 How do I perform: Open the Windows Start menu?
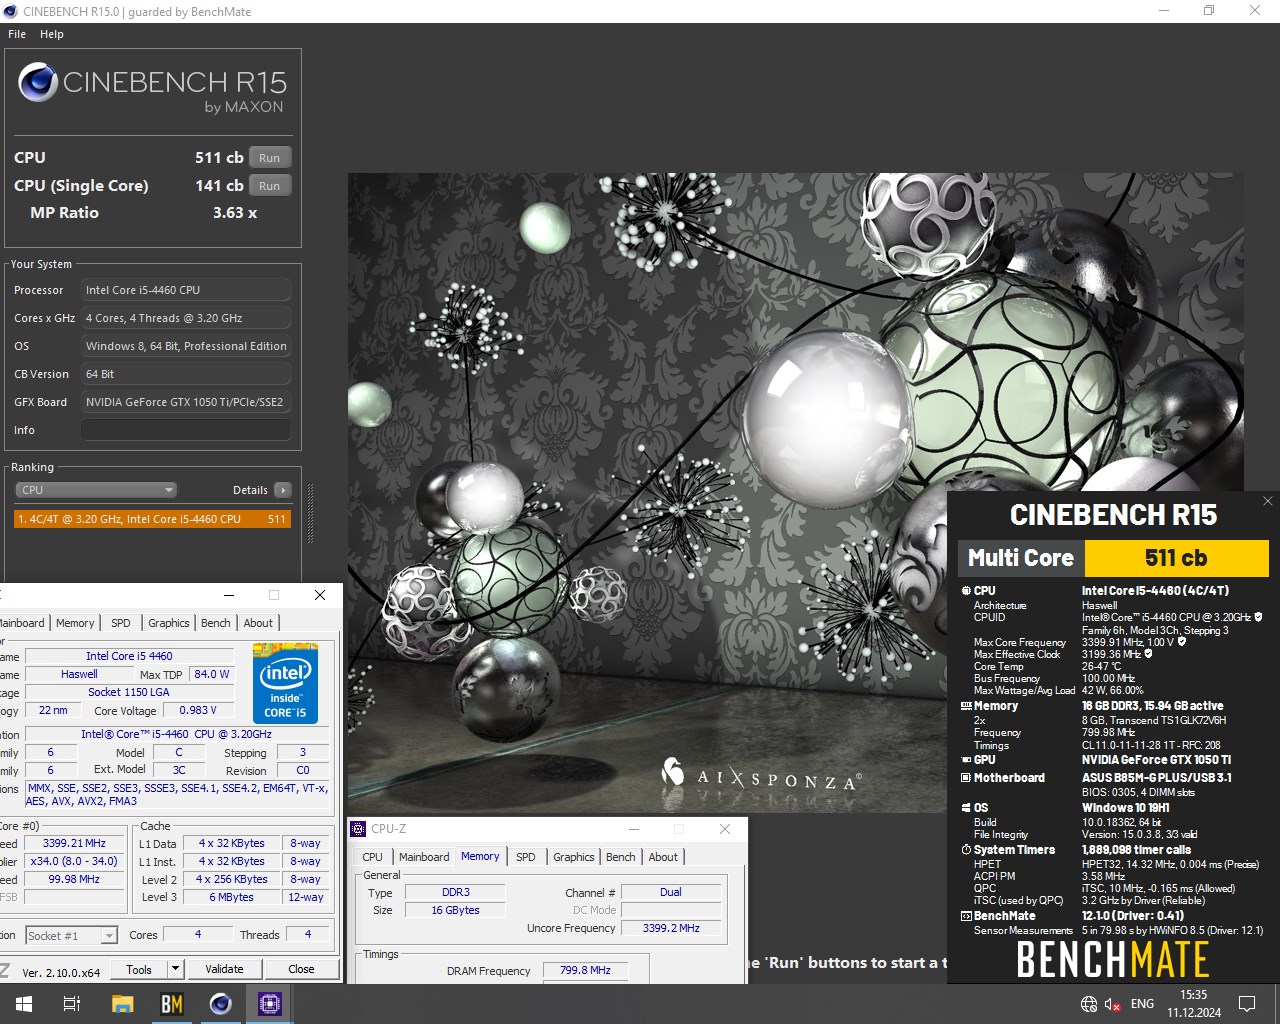(23, 1004)
